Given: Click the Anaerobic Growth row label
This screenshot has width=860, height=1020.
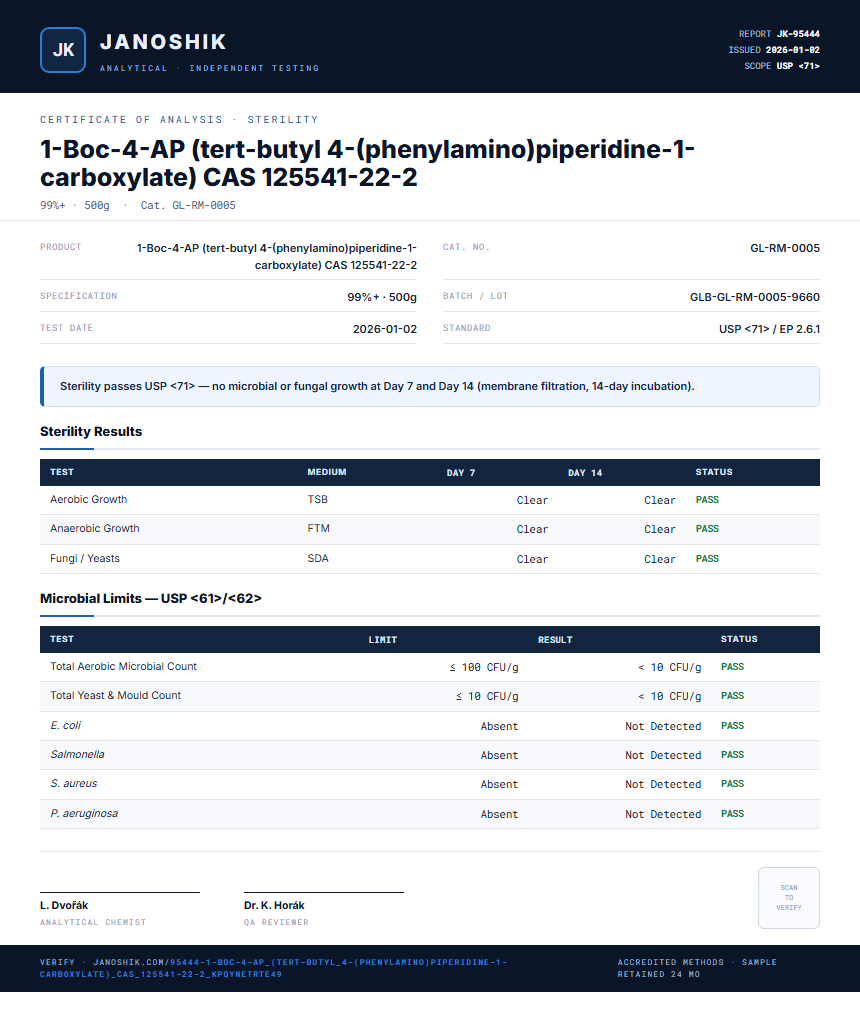Looking at the screenshot, I should click(94, 529).
